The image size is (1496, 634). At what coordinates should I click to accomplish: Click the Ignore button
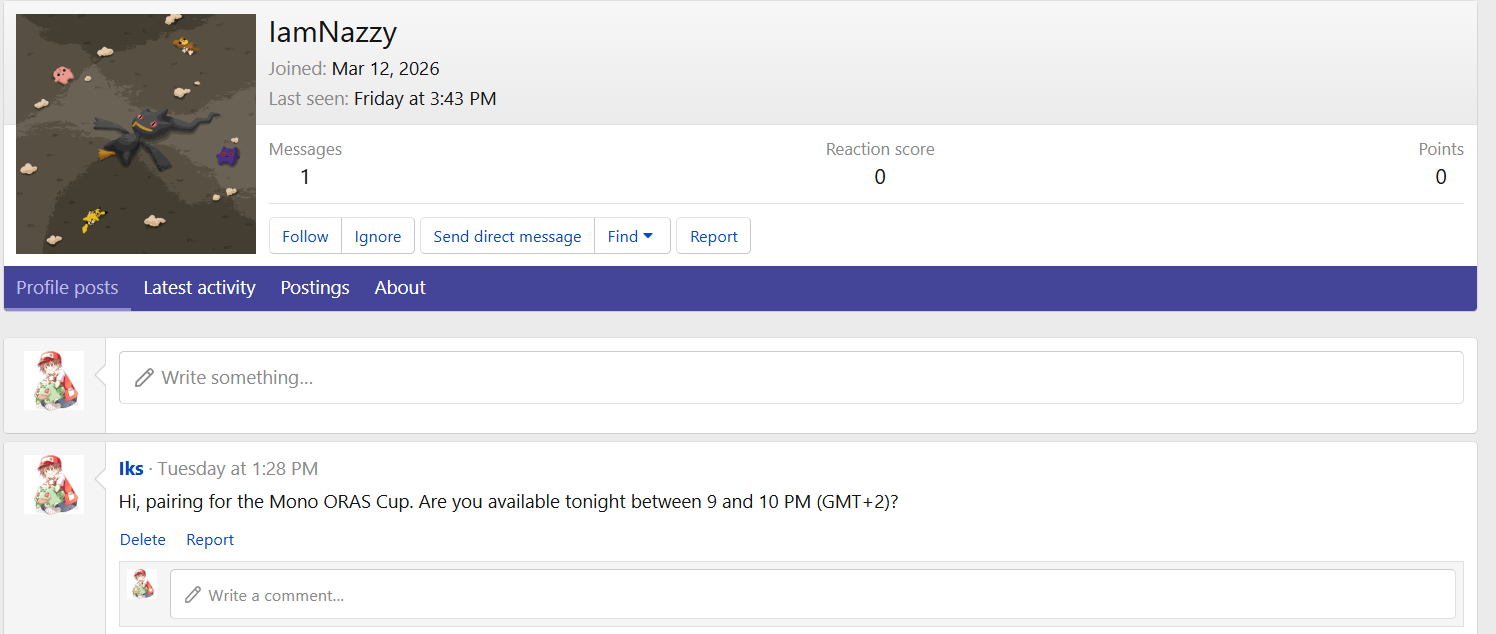tap(378, 236)
